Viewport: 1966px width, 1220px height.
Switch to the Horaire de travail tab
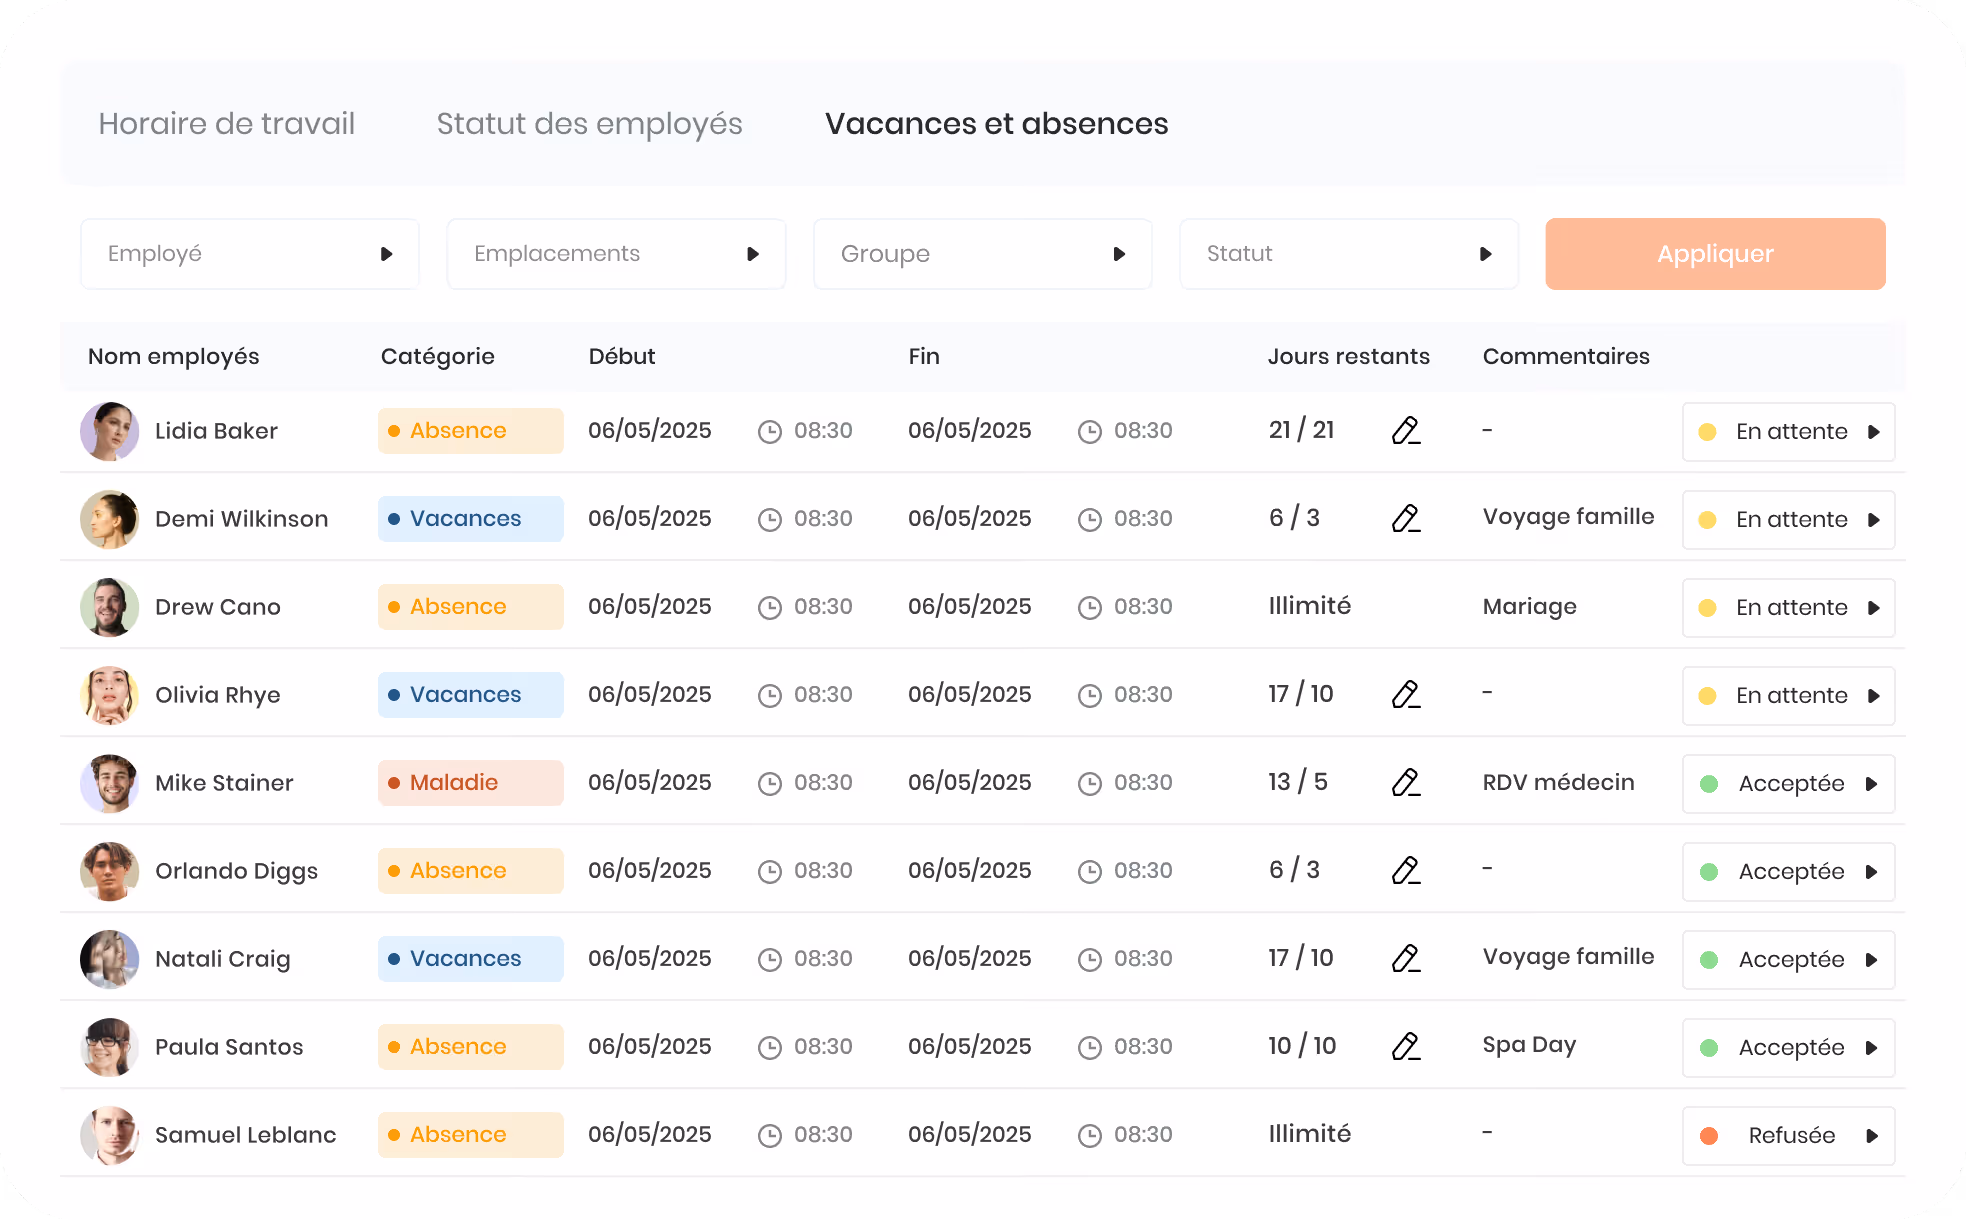click(x=227, y=124)
